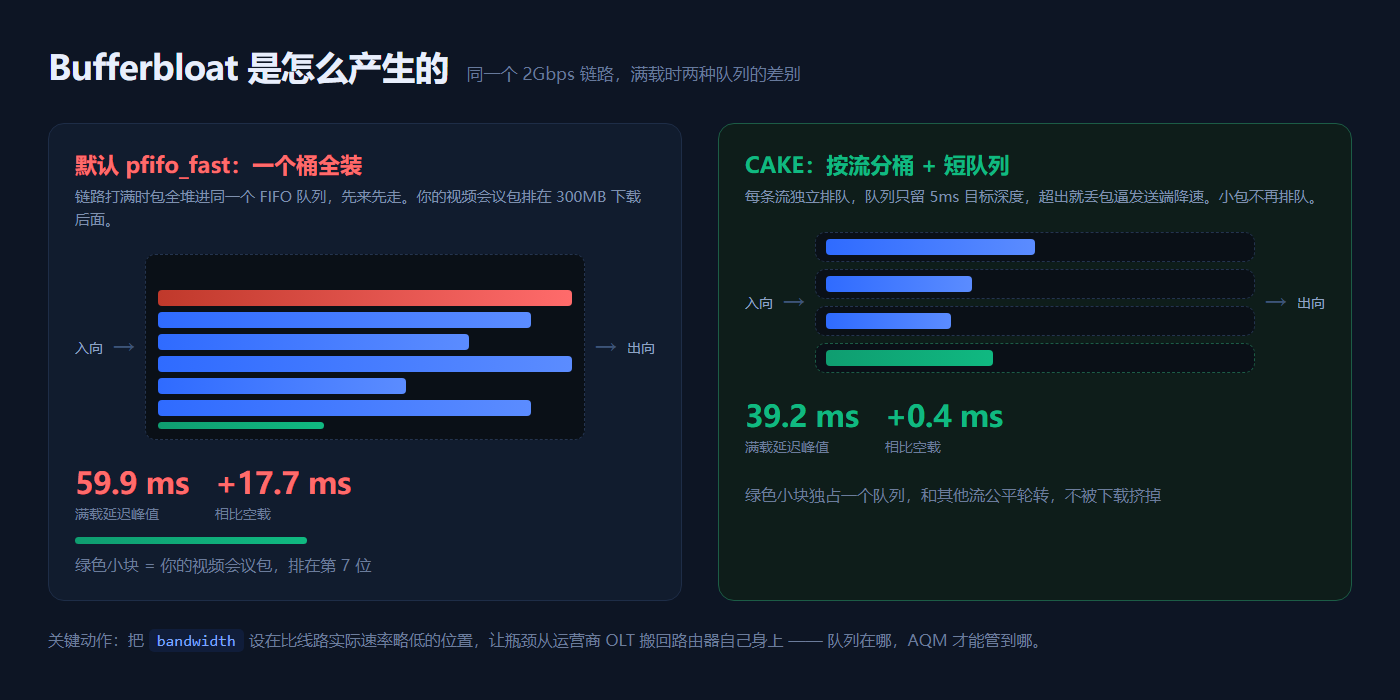Click the "bandwidth" code chip in footer
Screen dimensions: 1400x700
(x=196, y=641)
